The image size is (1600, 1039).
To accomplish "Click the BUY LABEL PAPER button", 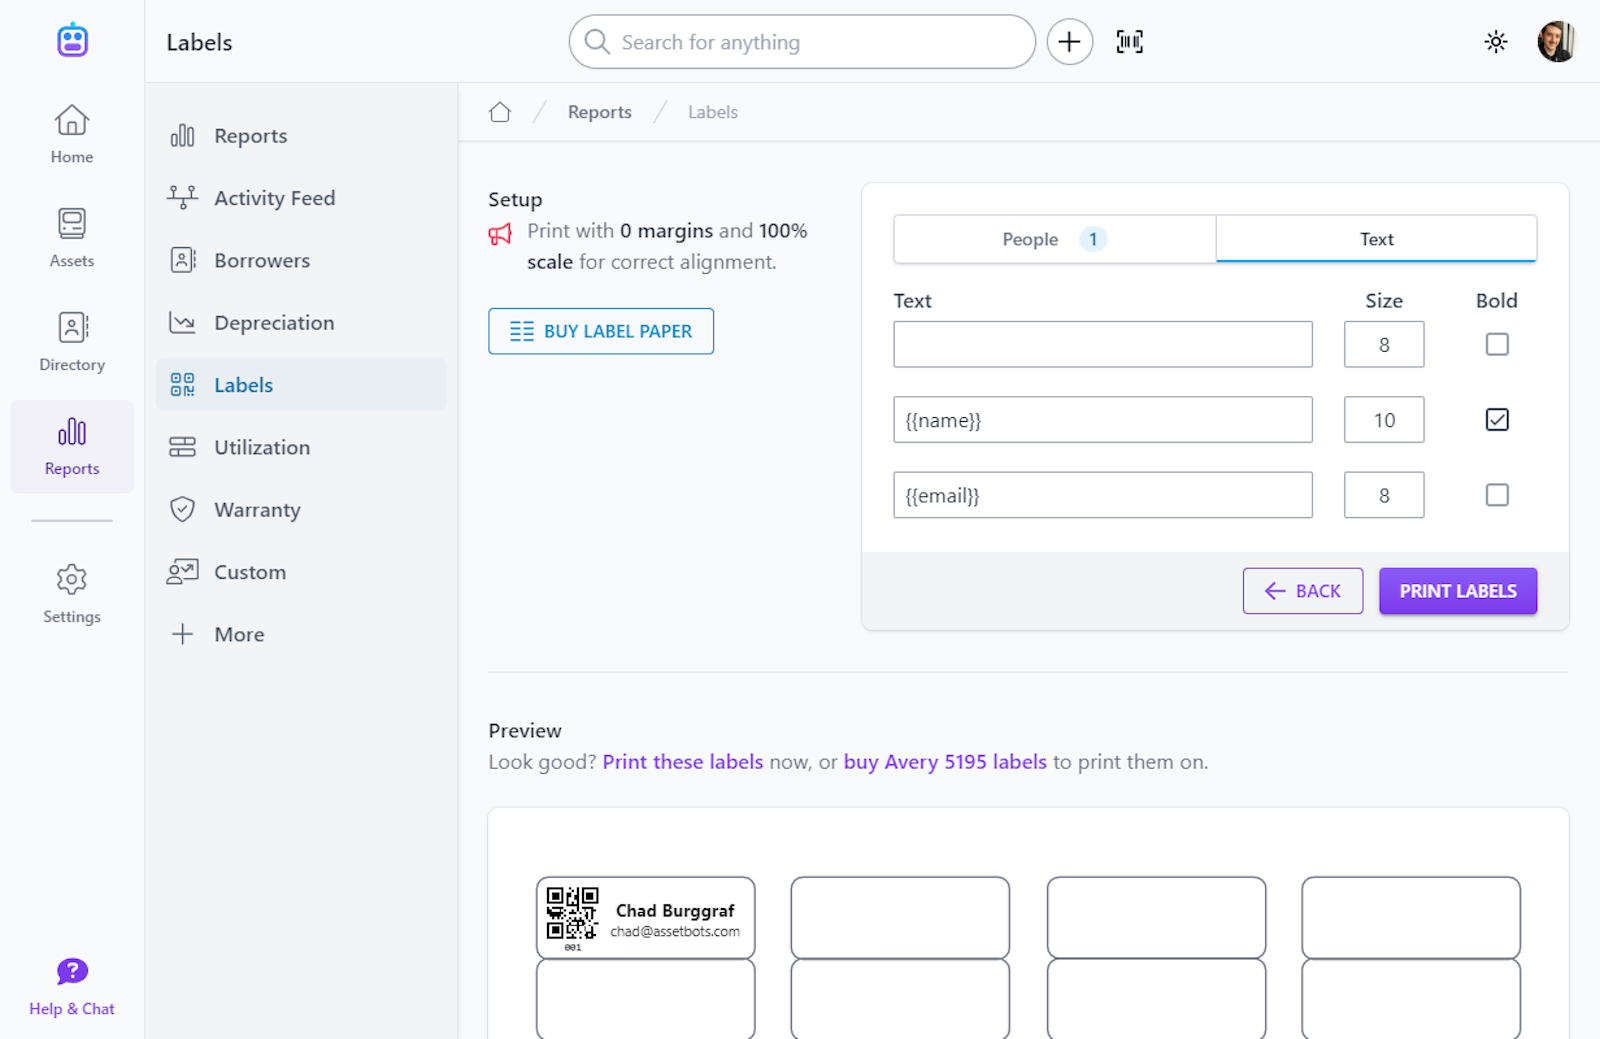I will pos(601,331).
